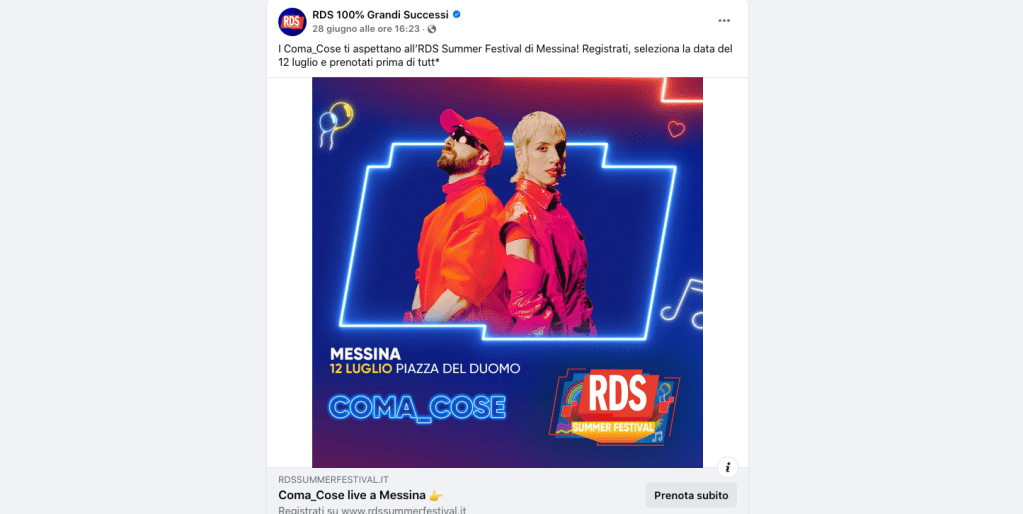This screenshot has height=514, width=1023.
Task: Click the Registrati su www.rdssummerfestival.it description
Action: tap(372, 509)
